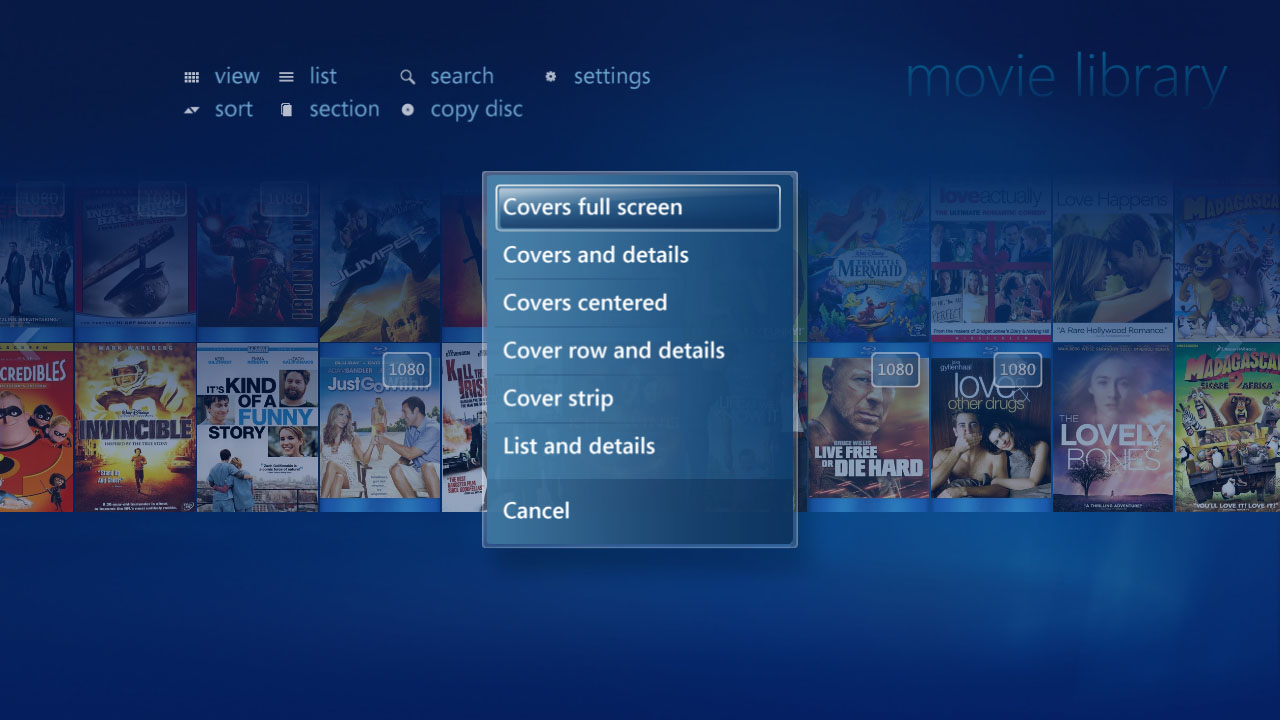Select the top-row Madagascar cover
The height and width of the screenshot is (720, 1280).
tap(1228, 260)
